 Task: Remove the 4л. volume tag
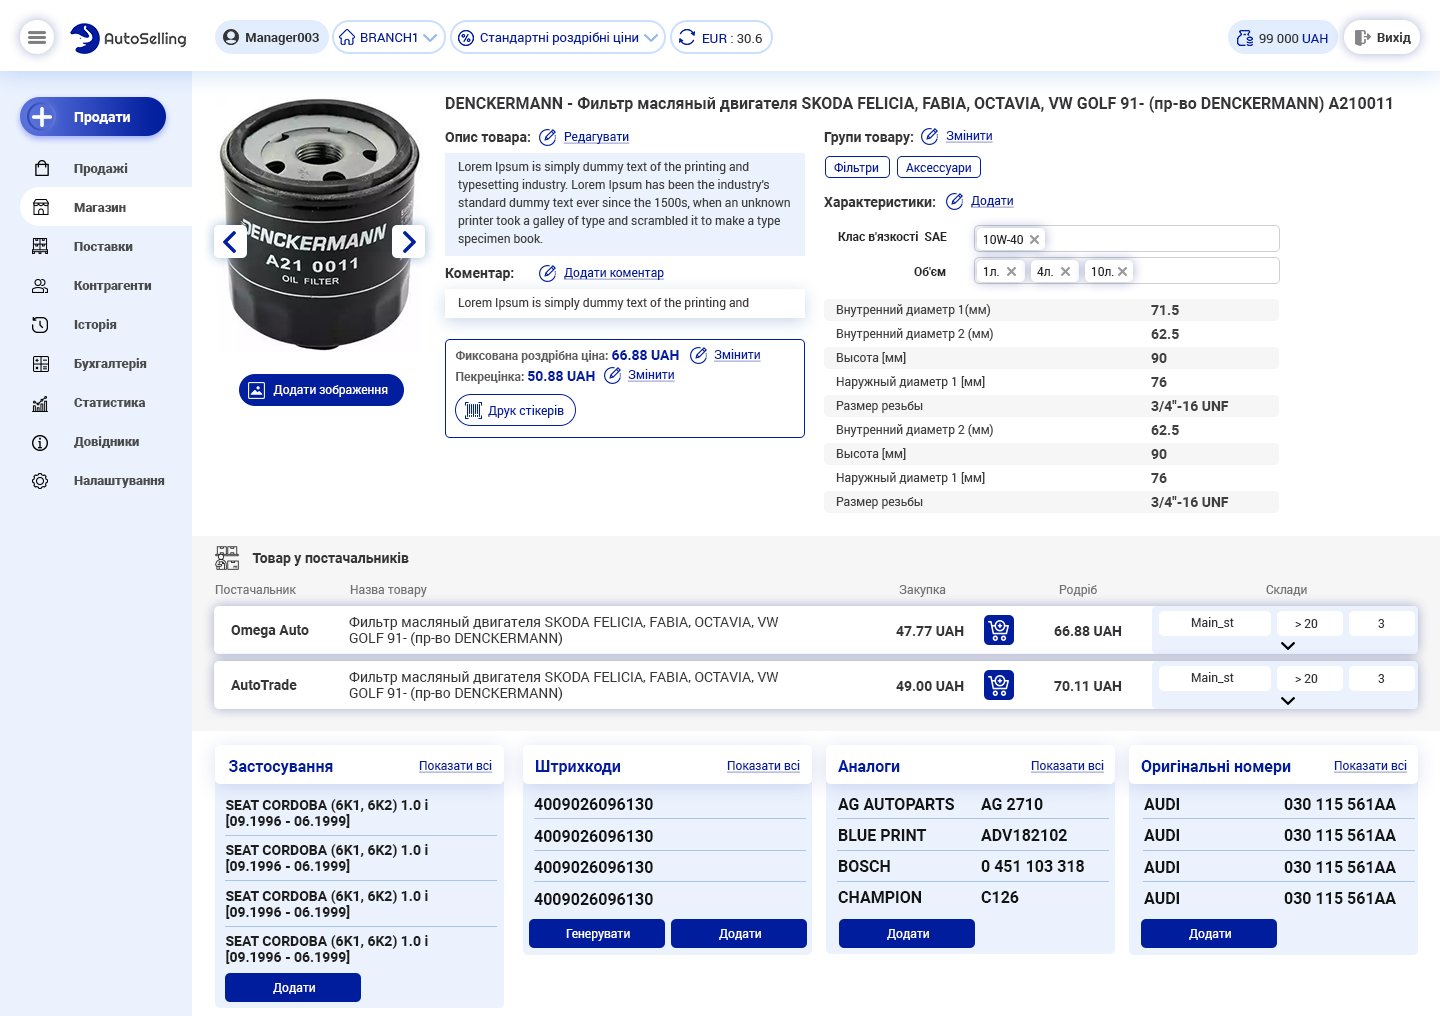click(1065, 272)
